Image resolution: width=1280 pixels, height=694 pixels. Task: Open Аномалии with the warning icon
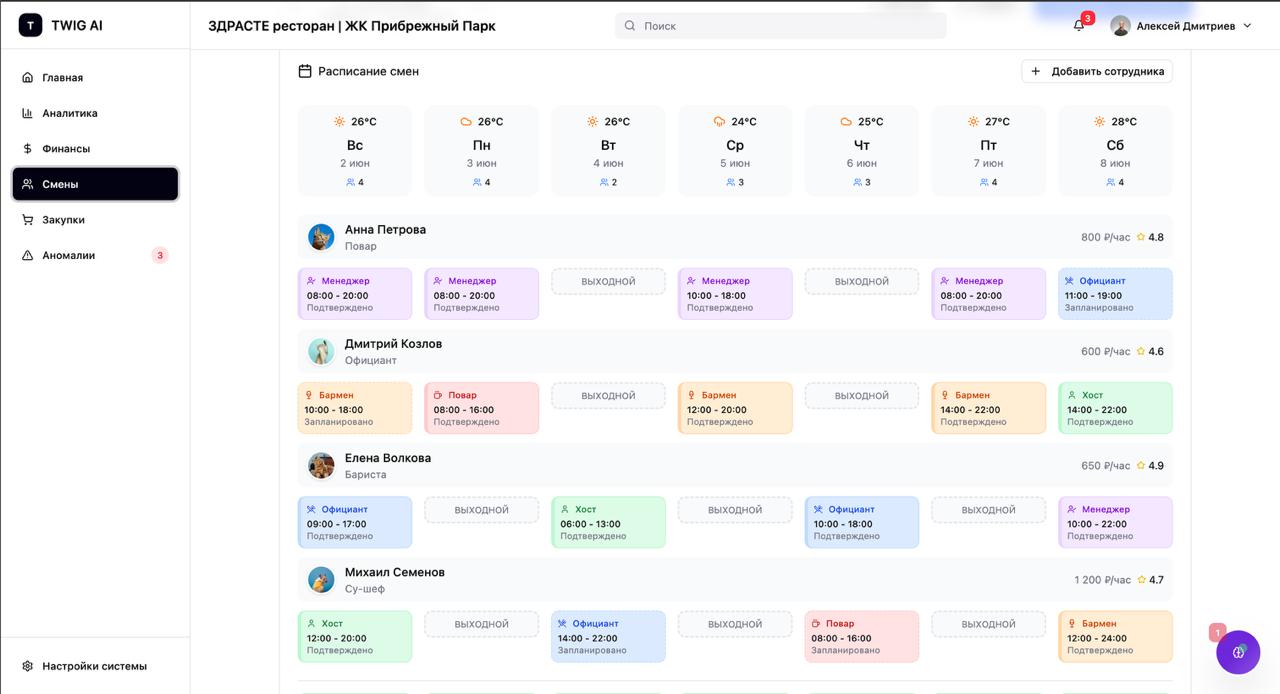coord(27,255)
